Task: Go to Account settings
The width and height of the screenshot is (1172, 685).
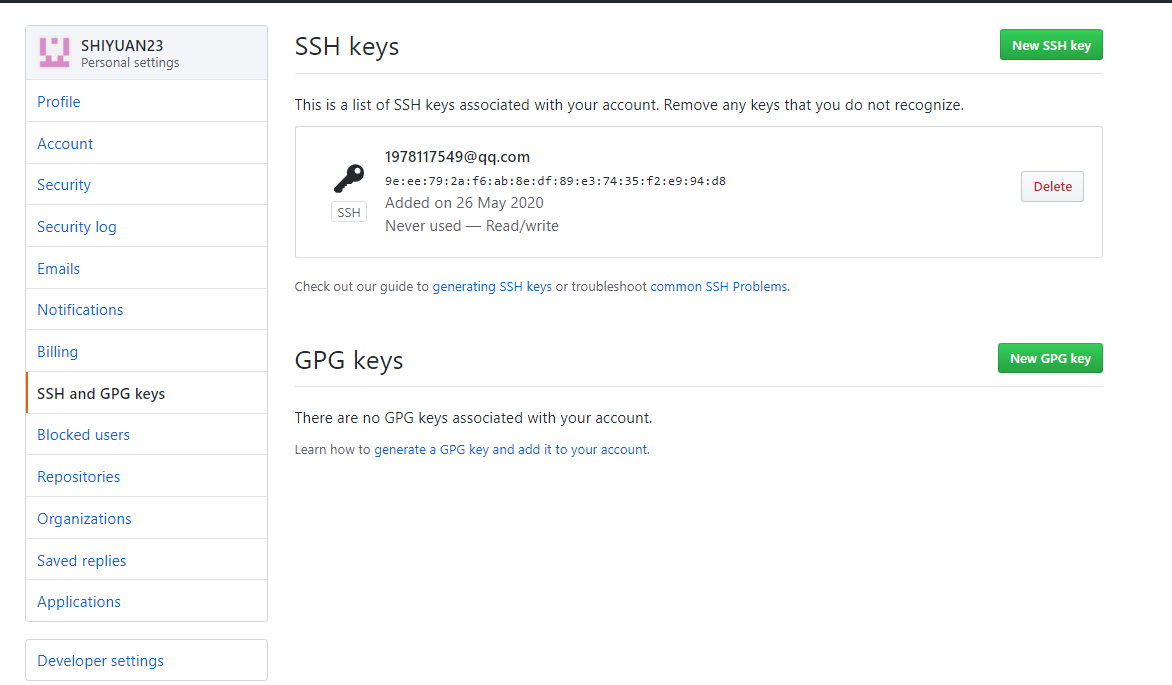Action: [65, 144]
